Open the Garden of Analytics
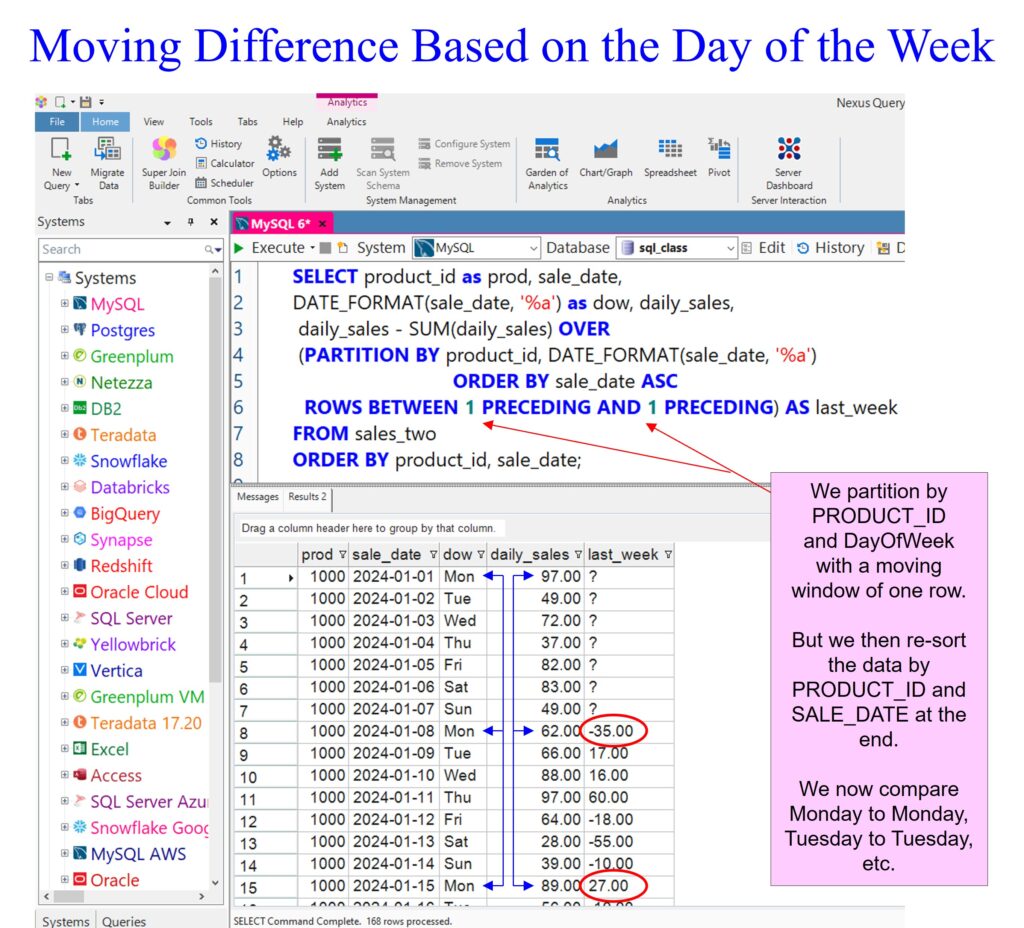 [x=547, y=152]
